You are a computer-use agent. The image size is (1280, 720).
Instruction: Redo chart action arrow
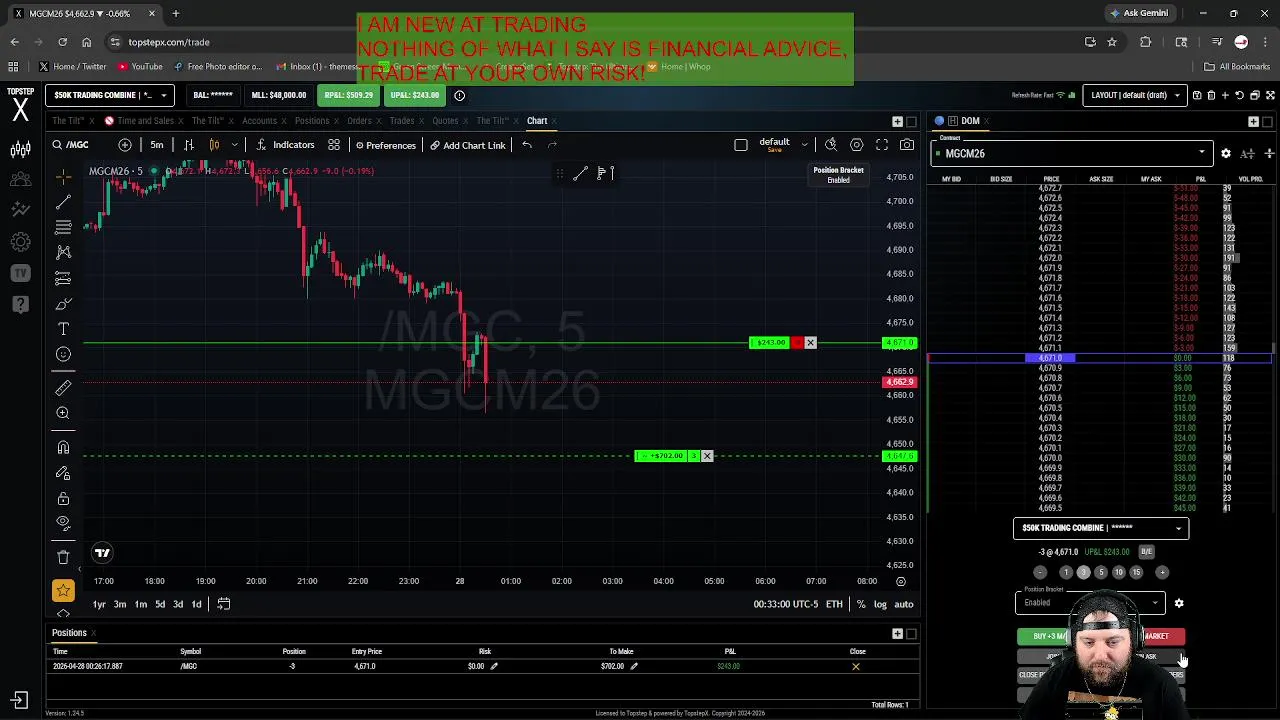pos(552,145)
